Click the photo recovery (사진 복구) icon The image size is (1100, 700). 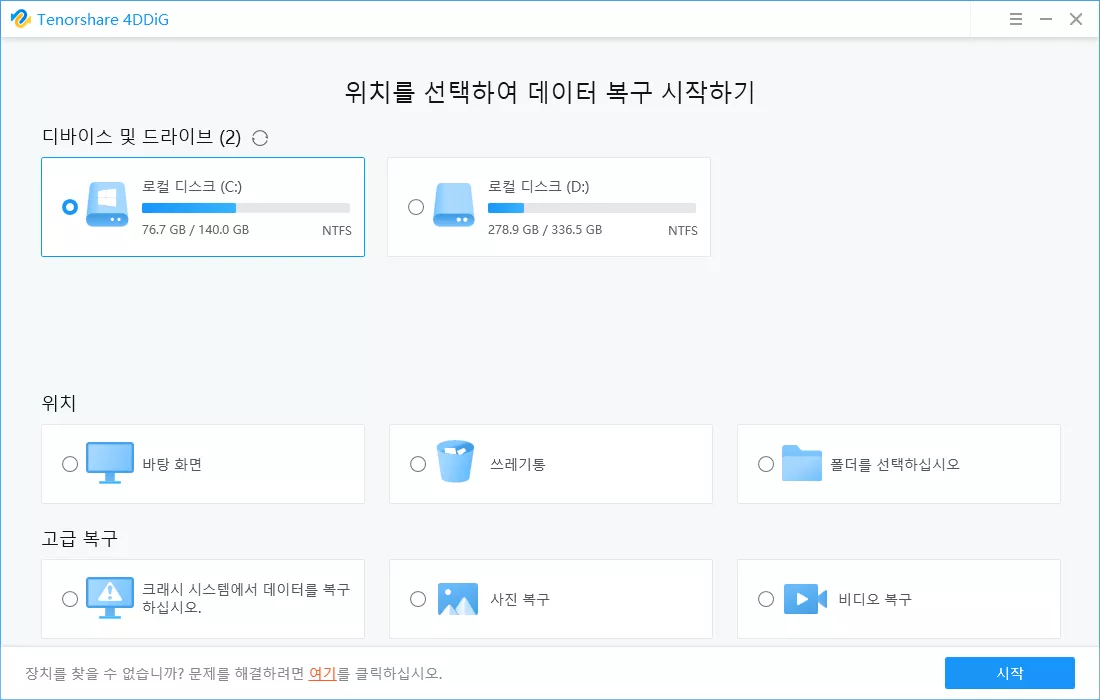click(x=457, y=599)
